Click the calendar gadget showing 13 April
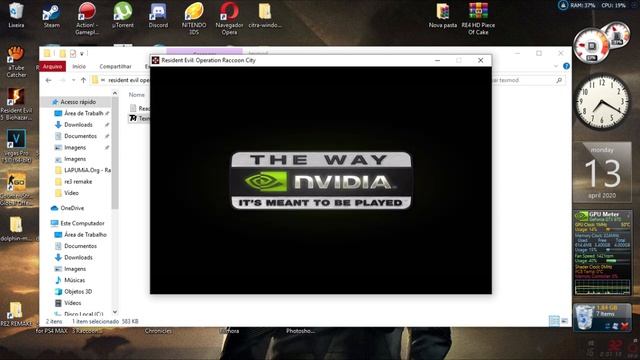Viewport: 640px width, 360px height. click(602, 172)
